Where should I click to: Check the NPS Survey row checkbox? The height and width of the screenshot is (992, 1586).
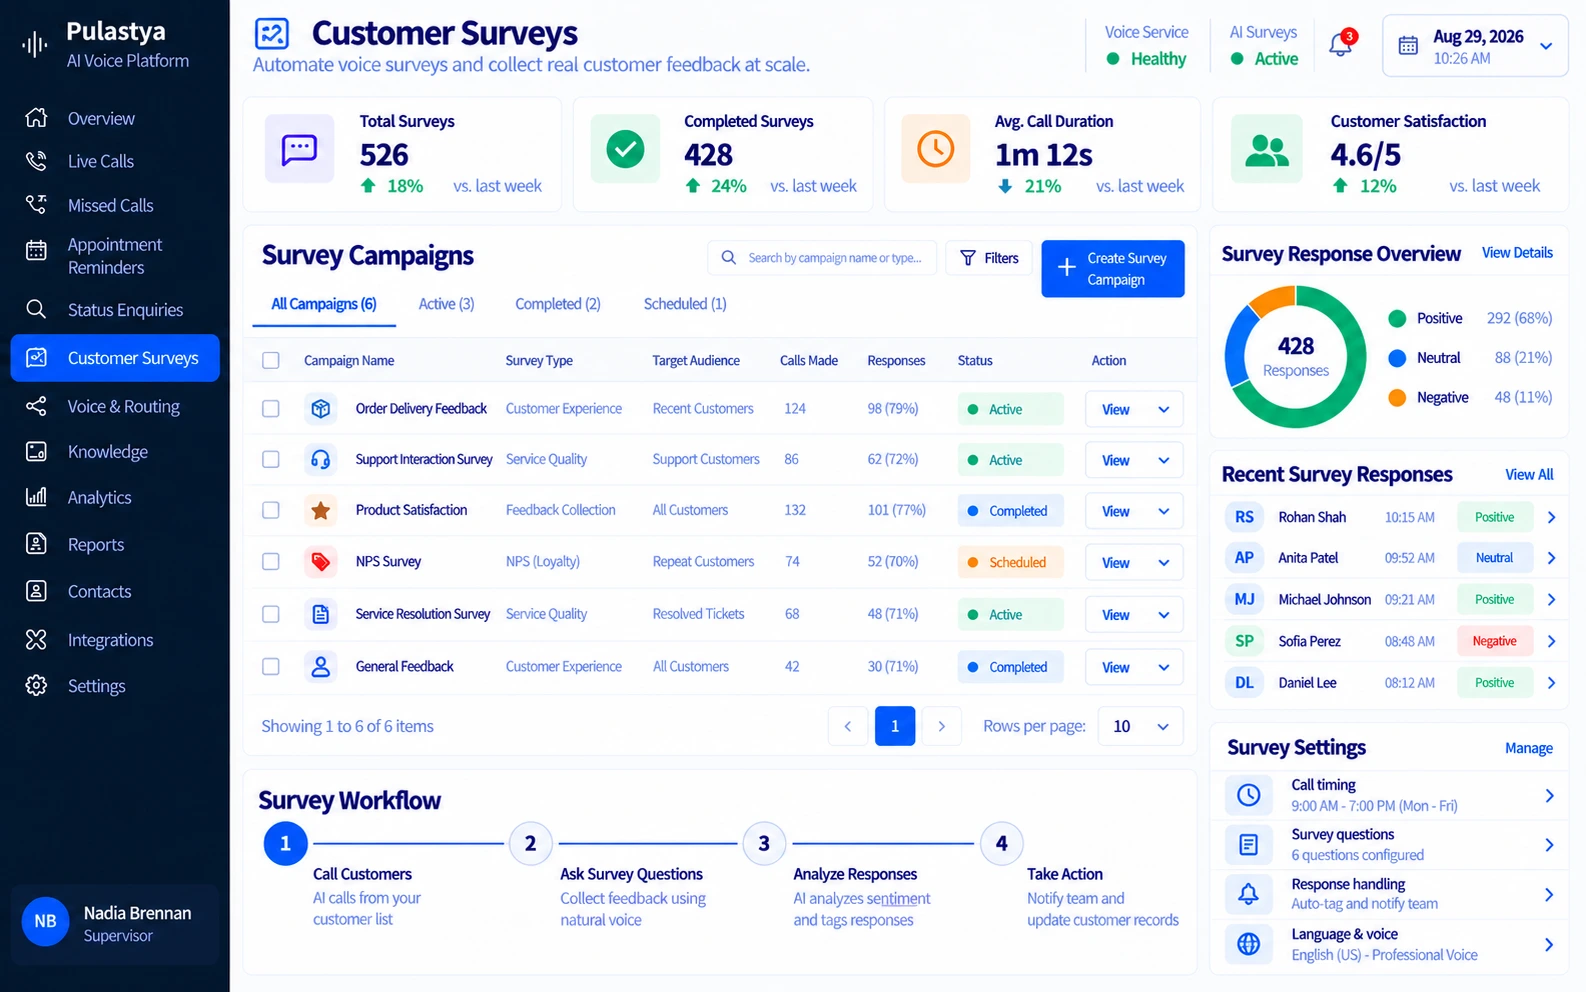[x=271, y=562]
